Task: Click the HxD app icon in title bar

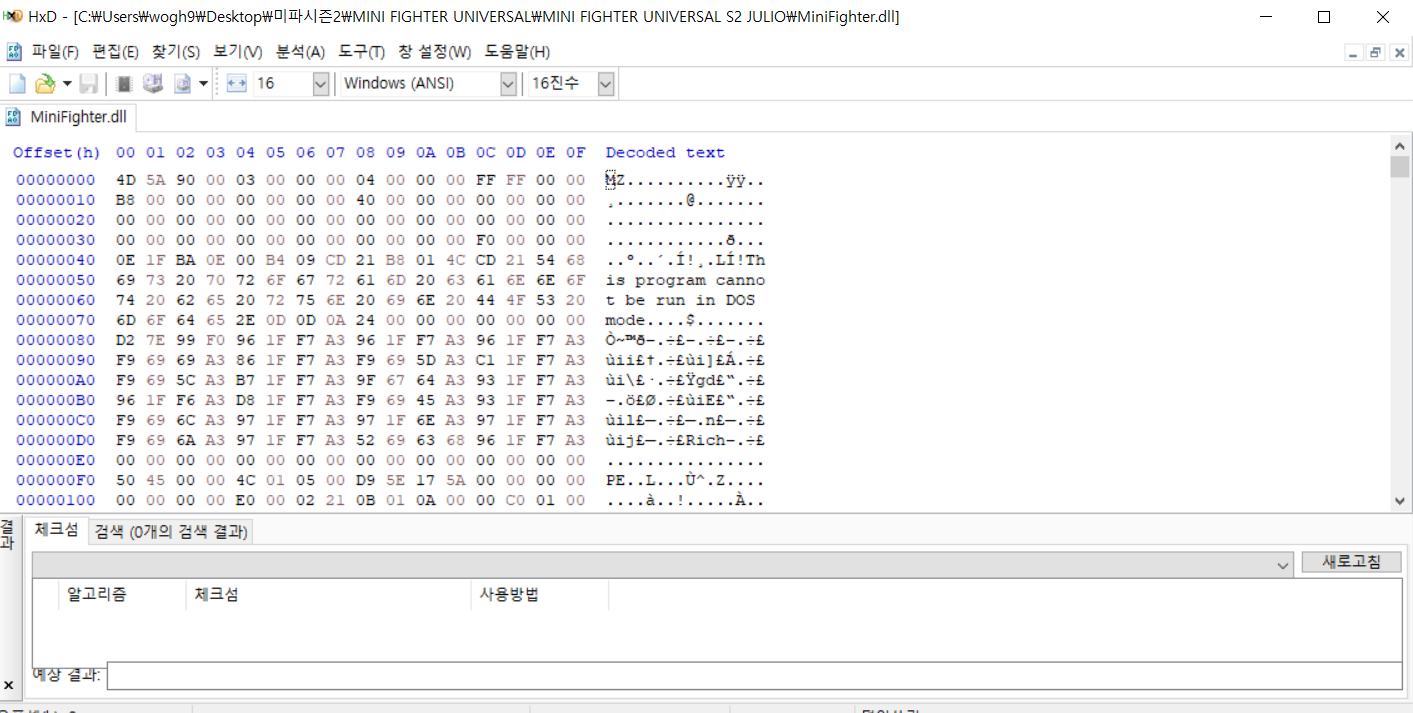Action: point(14,17)
